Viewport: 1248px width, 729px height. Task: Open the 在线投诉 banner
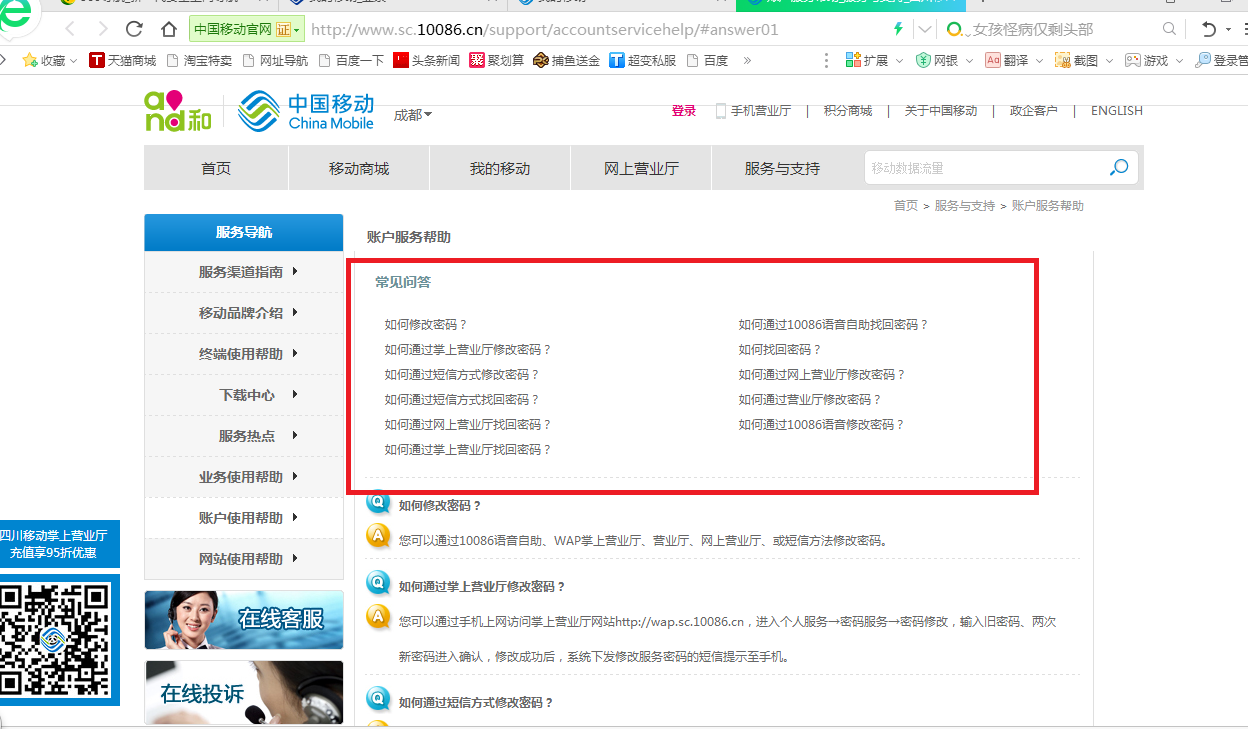(244, 692)
